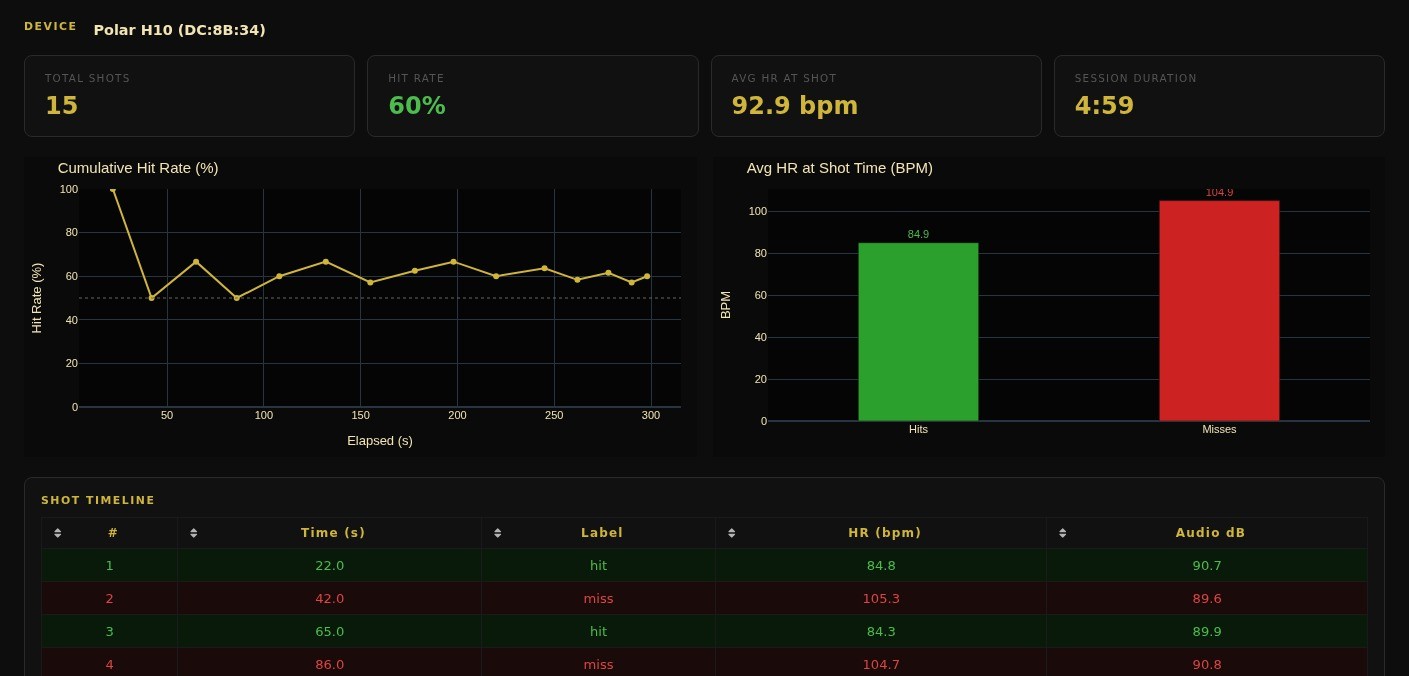The image size is (1409, 676).
Task: Sort by Audio dB arrows icon
Action: click(x=1062, y=533)
